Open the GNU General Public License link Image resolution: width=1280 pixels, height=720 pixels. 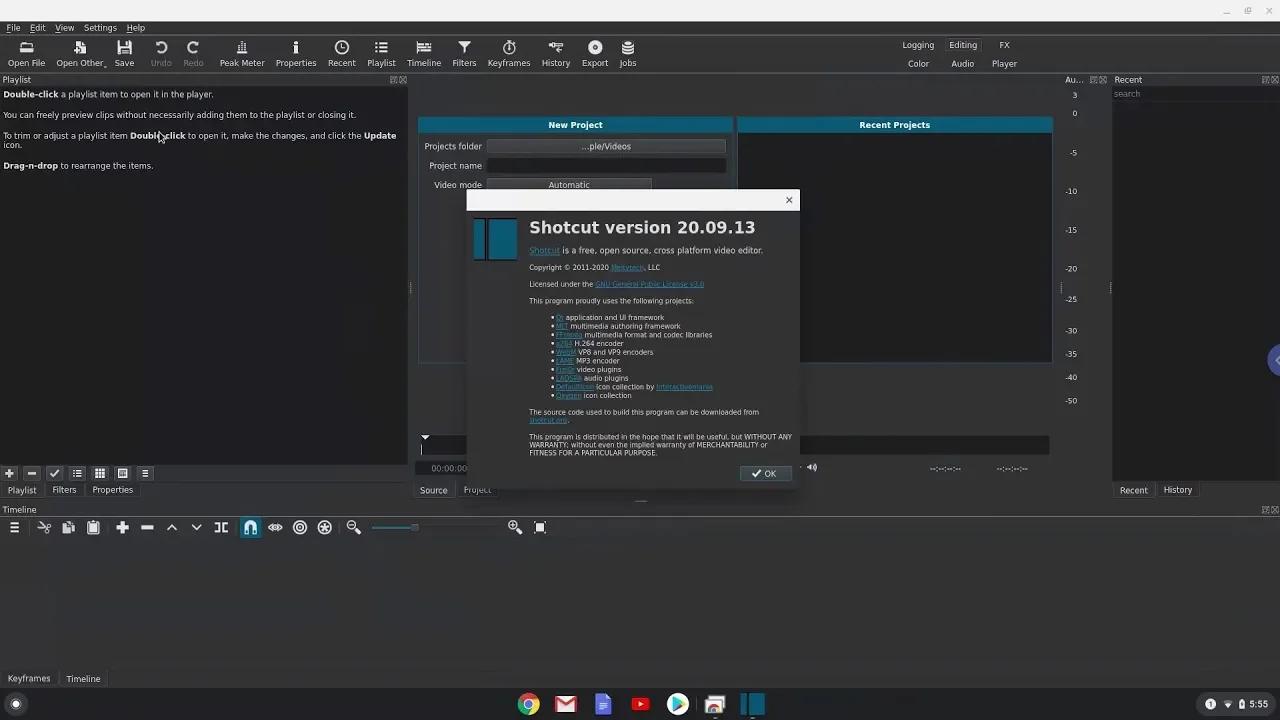point(649,284)
